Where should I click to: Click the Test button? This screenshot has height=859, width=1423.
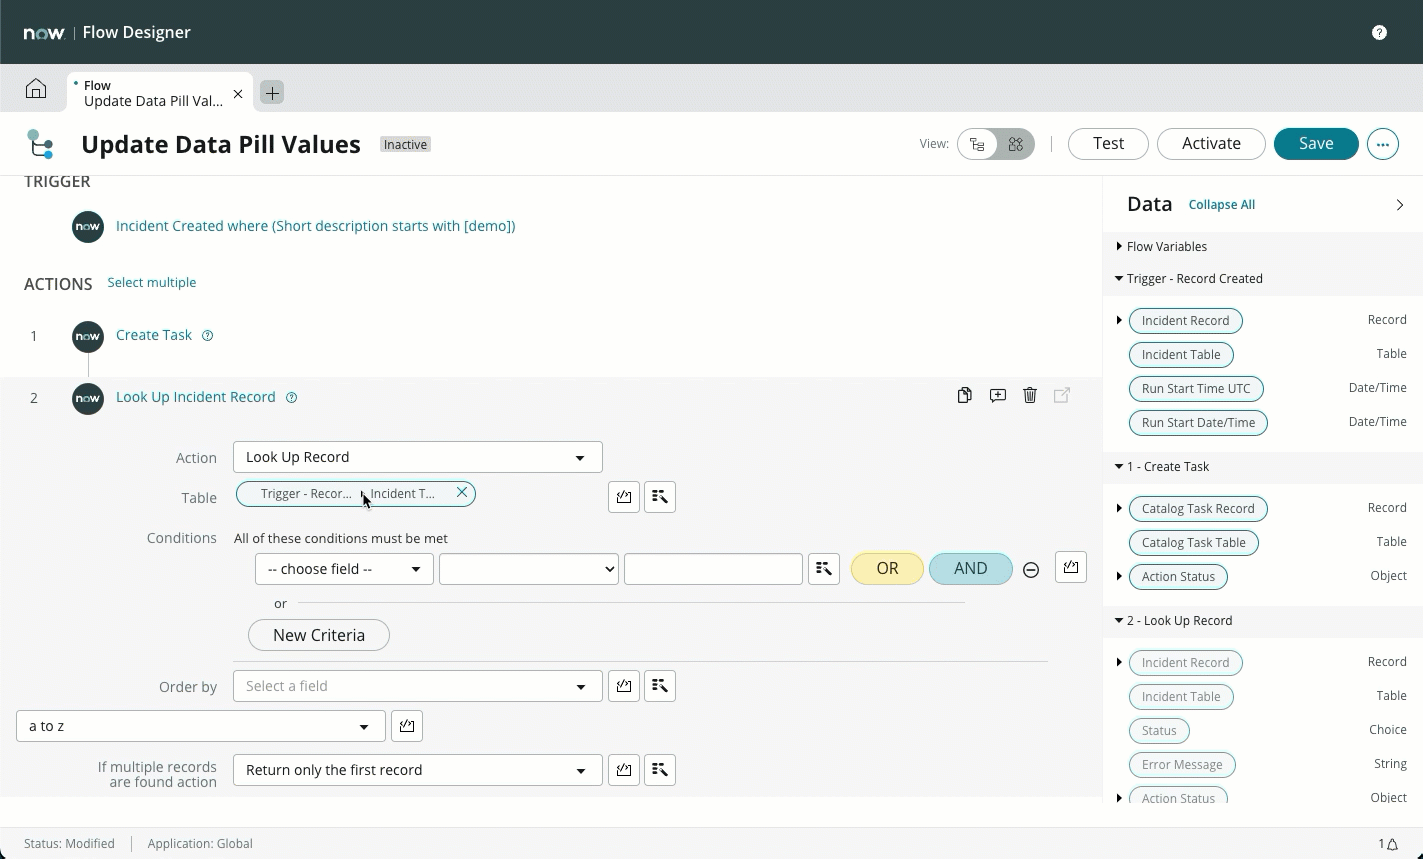1108,144
